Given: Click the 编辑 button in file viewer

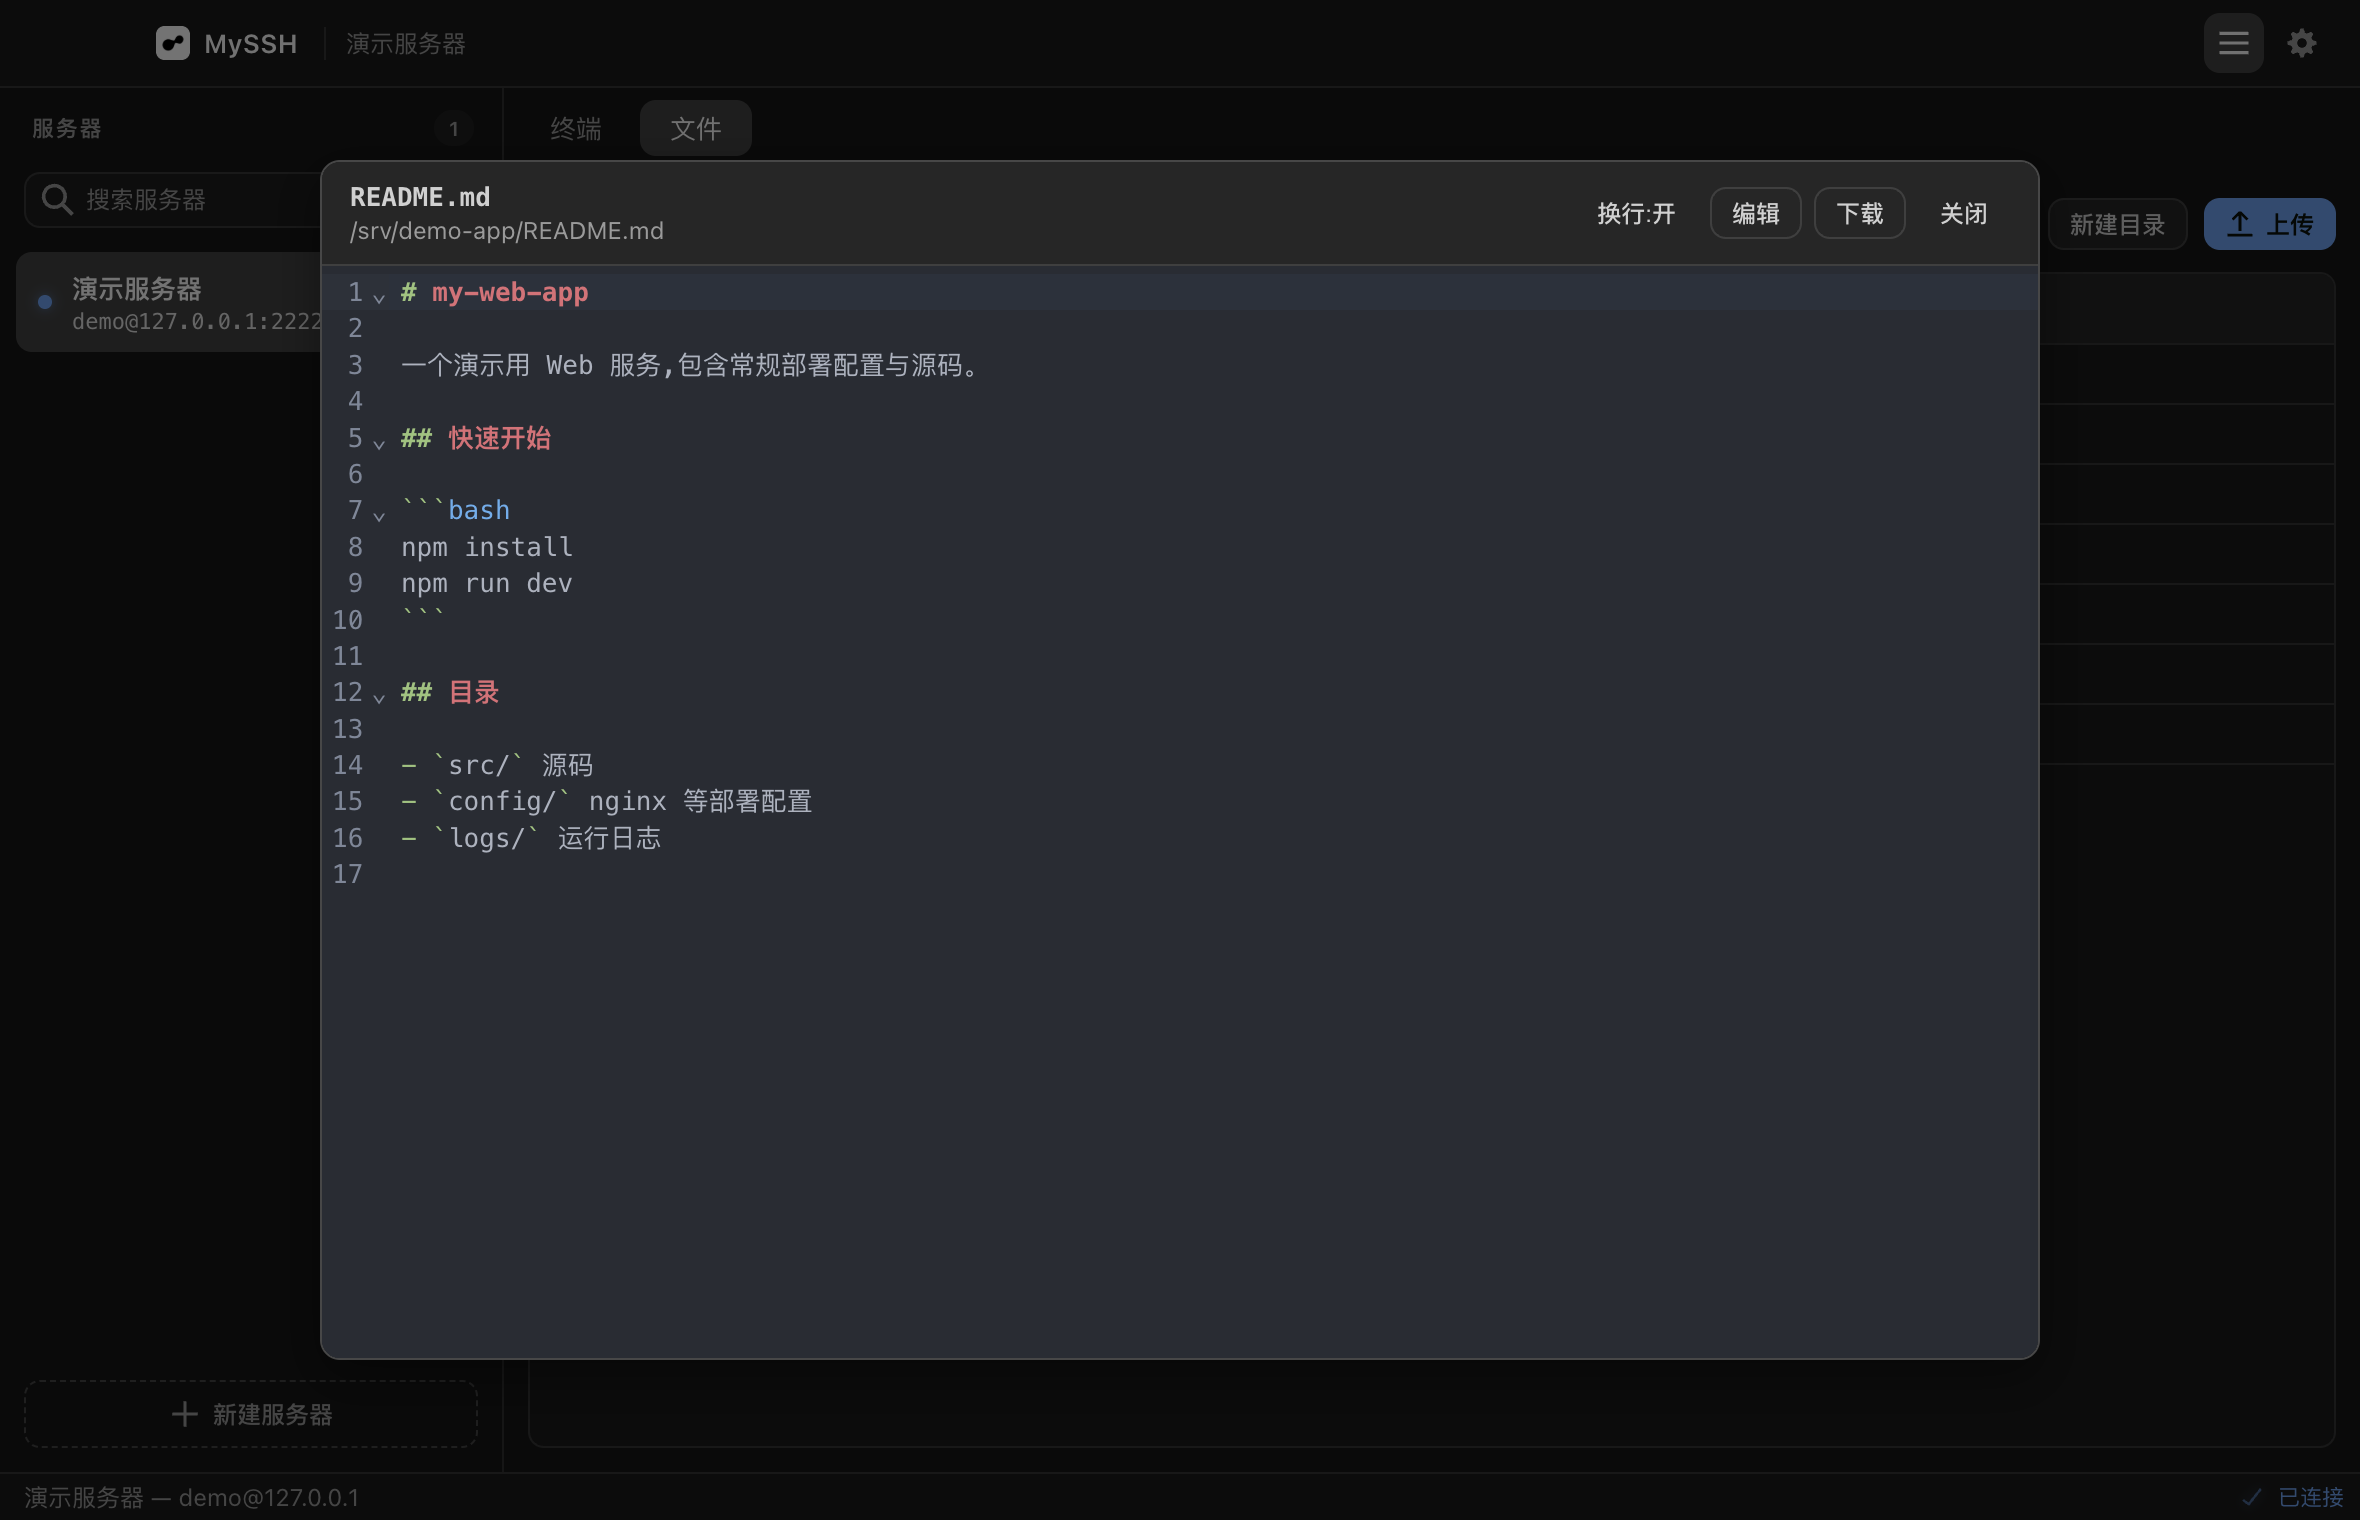Looking at the screenshot, I should point(1755,213).
